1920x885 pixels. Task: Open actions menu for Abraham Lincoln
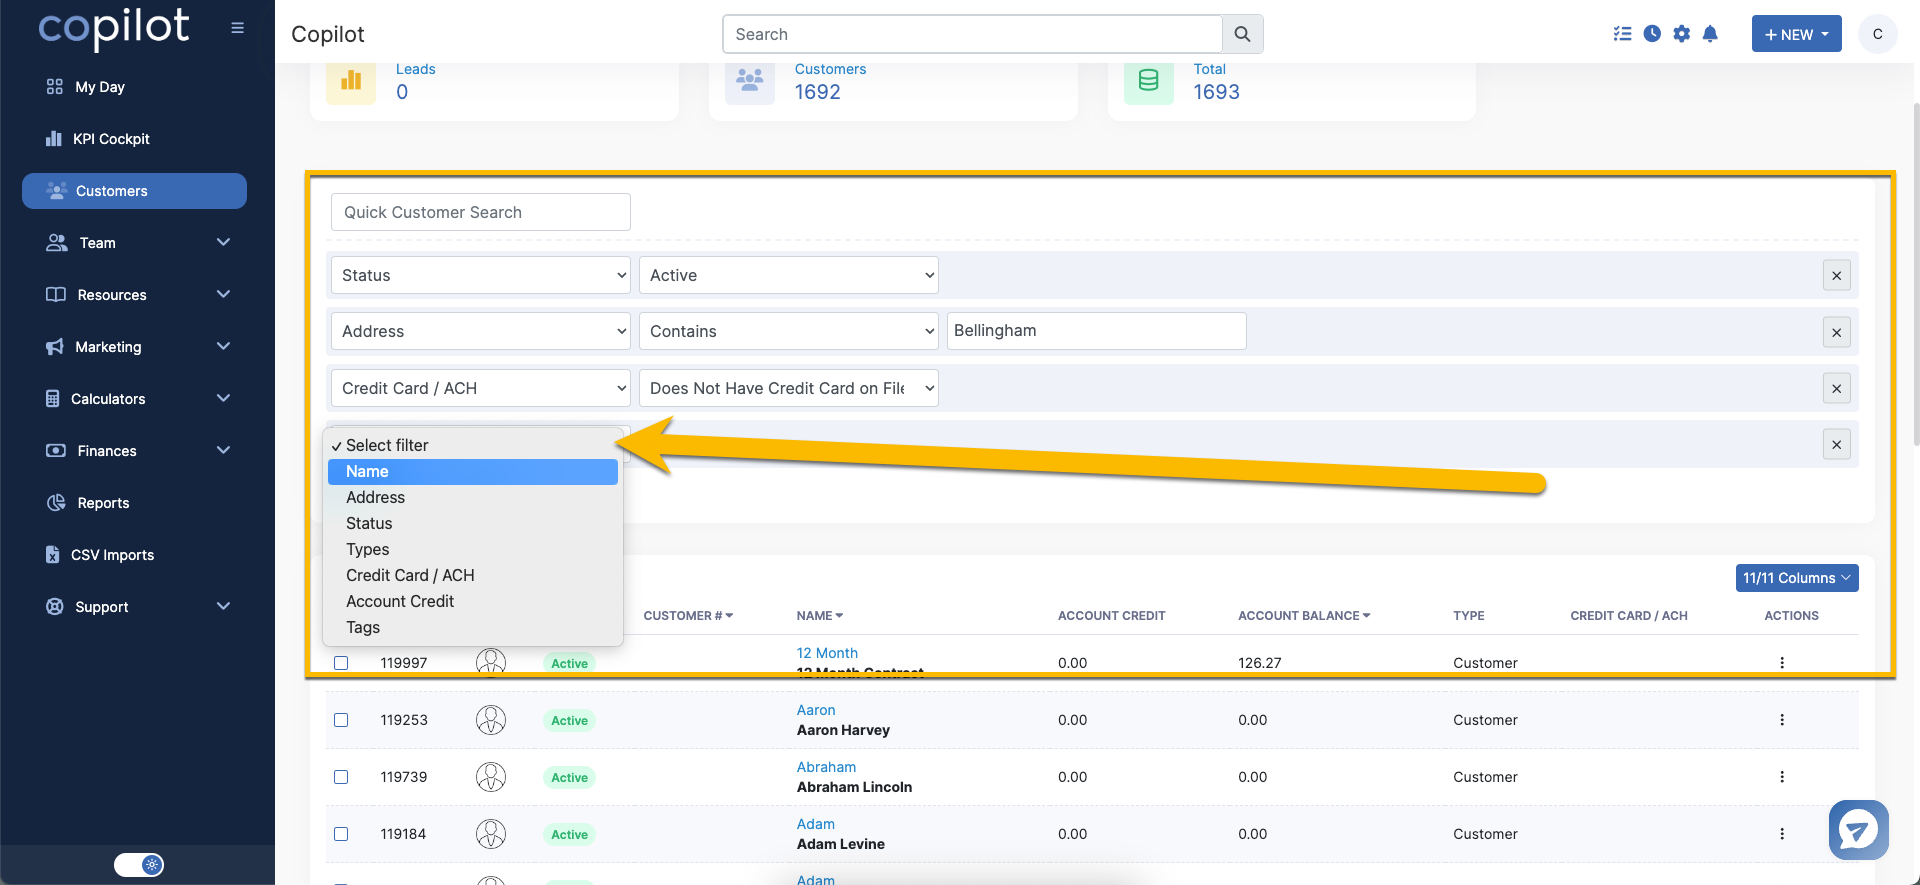[1782, 777]
